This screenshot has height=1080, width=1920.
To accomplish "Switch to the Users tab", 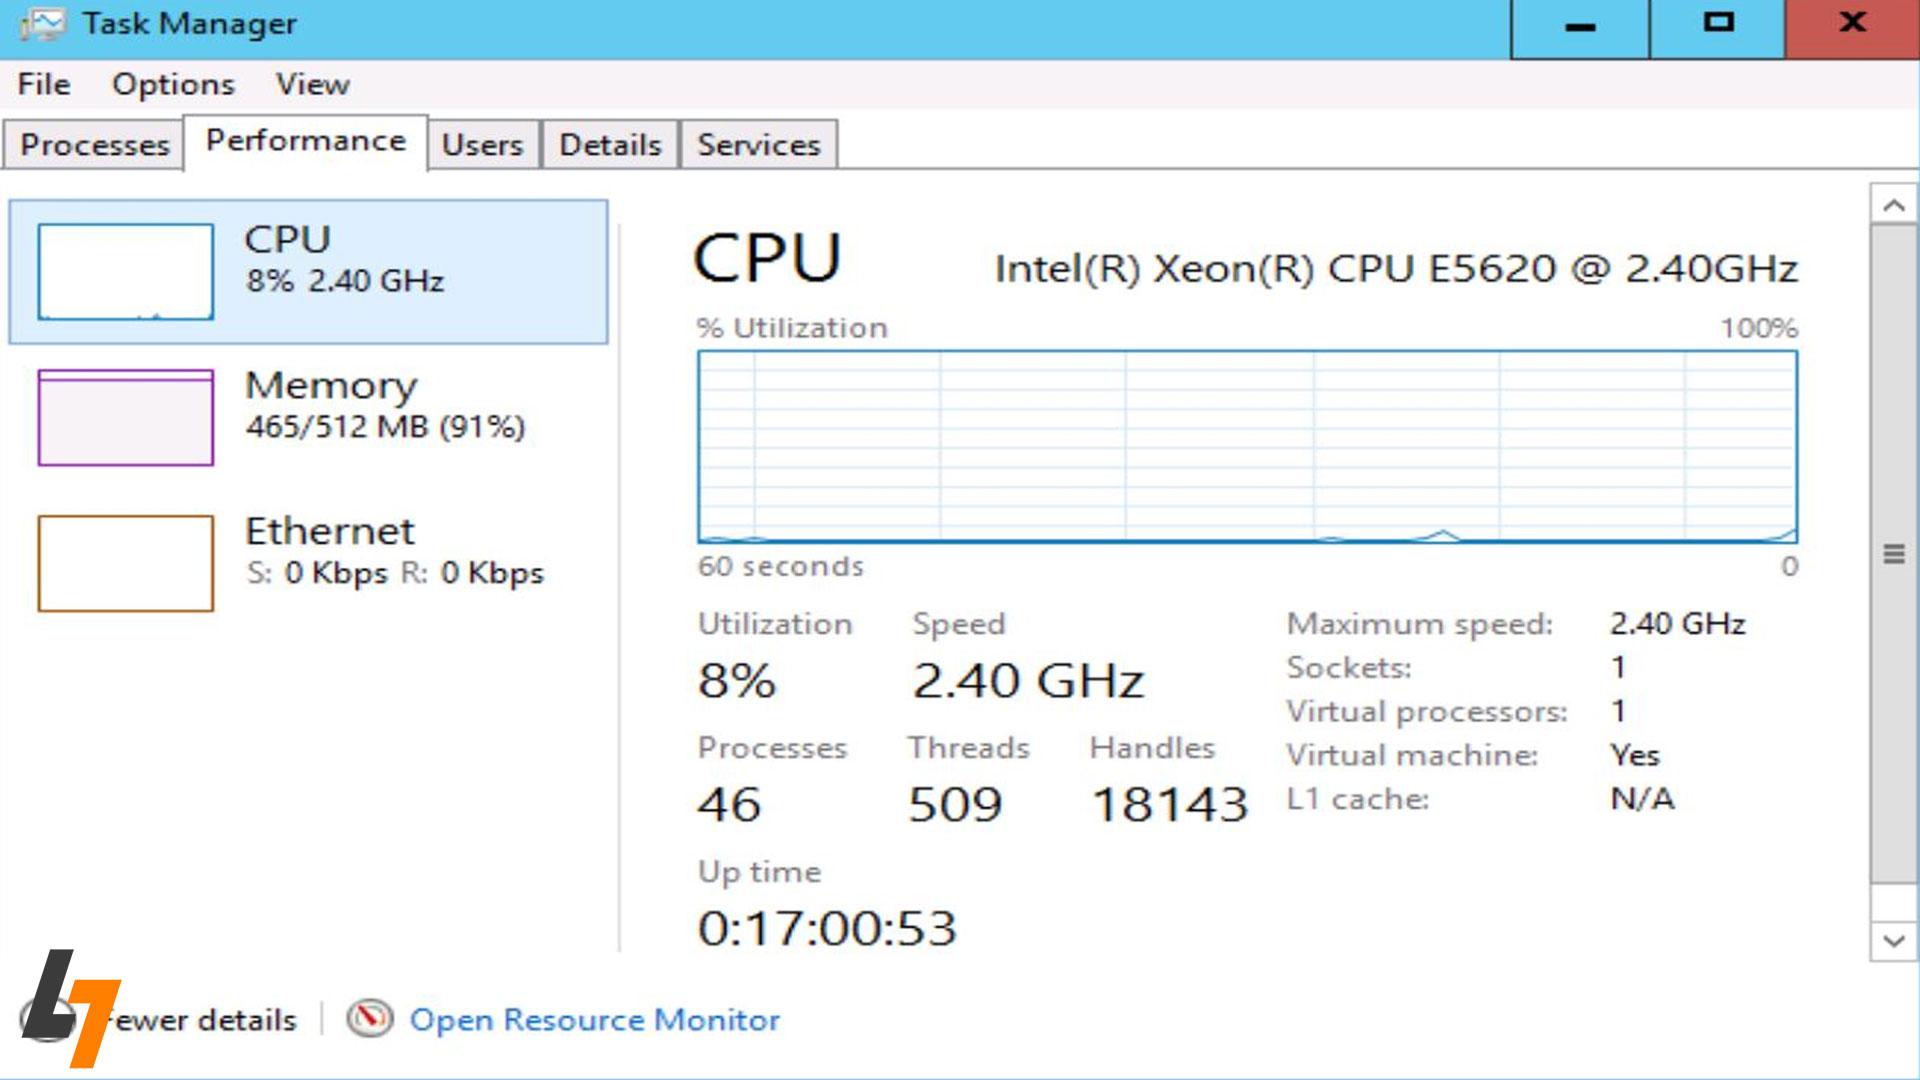I will click(x=483, y=145).
